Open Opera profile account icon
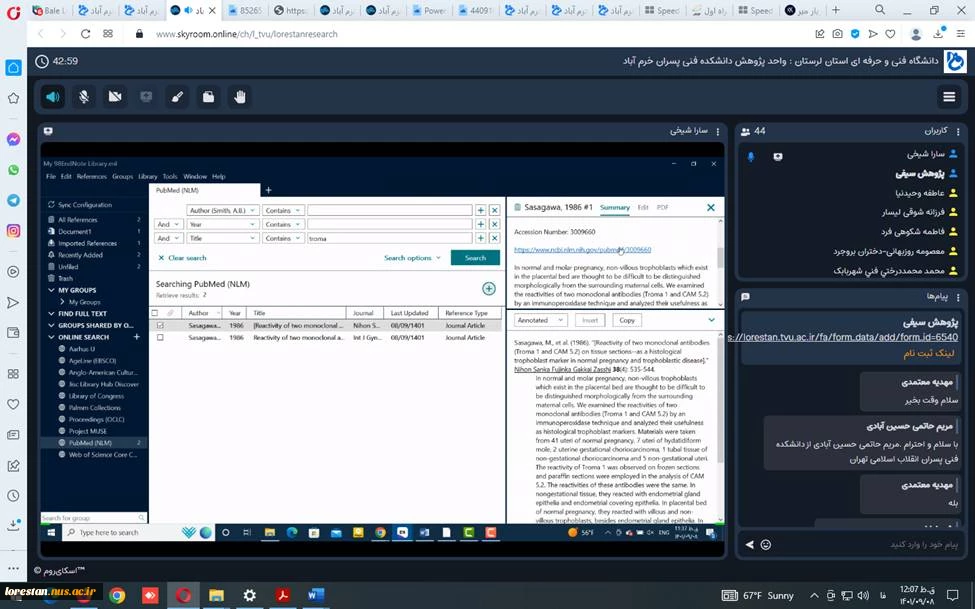Viewport: 975px width, 609px height. click(915, 34)
